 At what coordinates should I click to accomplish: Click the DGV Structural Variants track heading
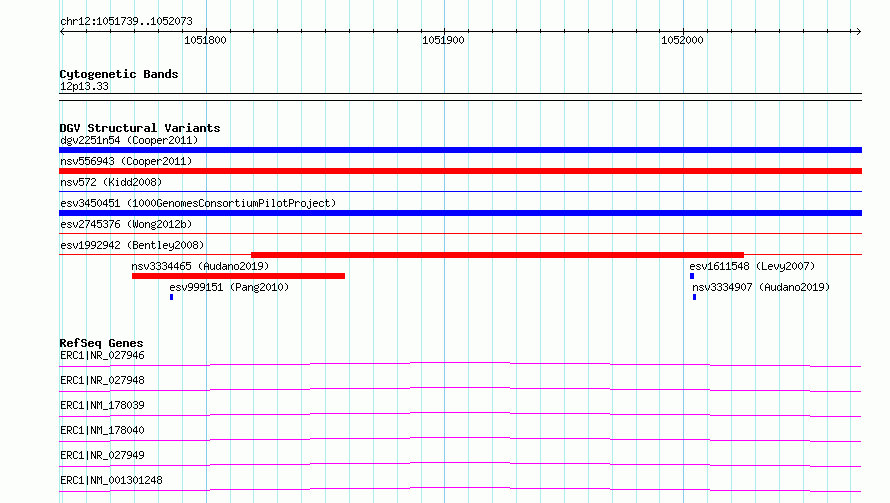coord(140,128)
